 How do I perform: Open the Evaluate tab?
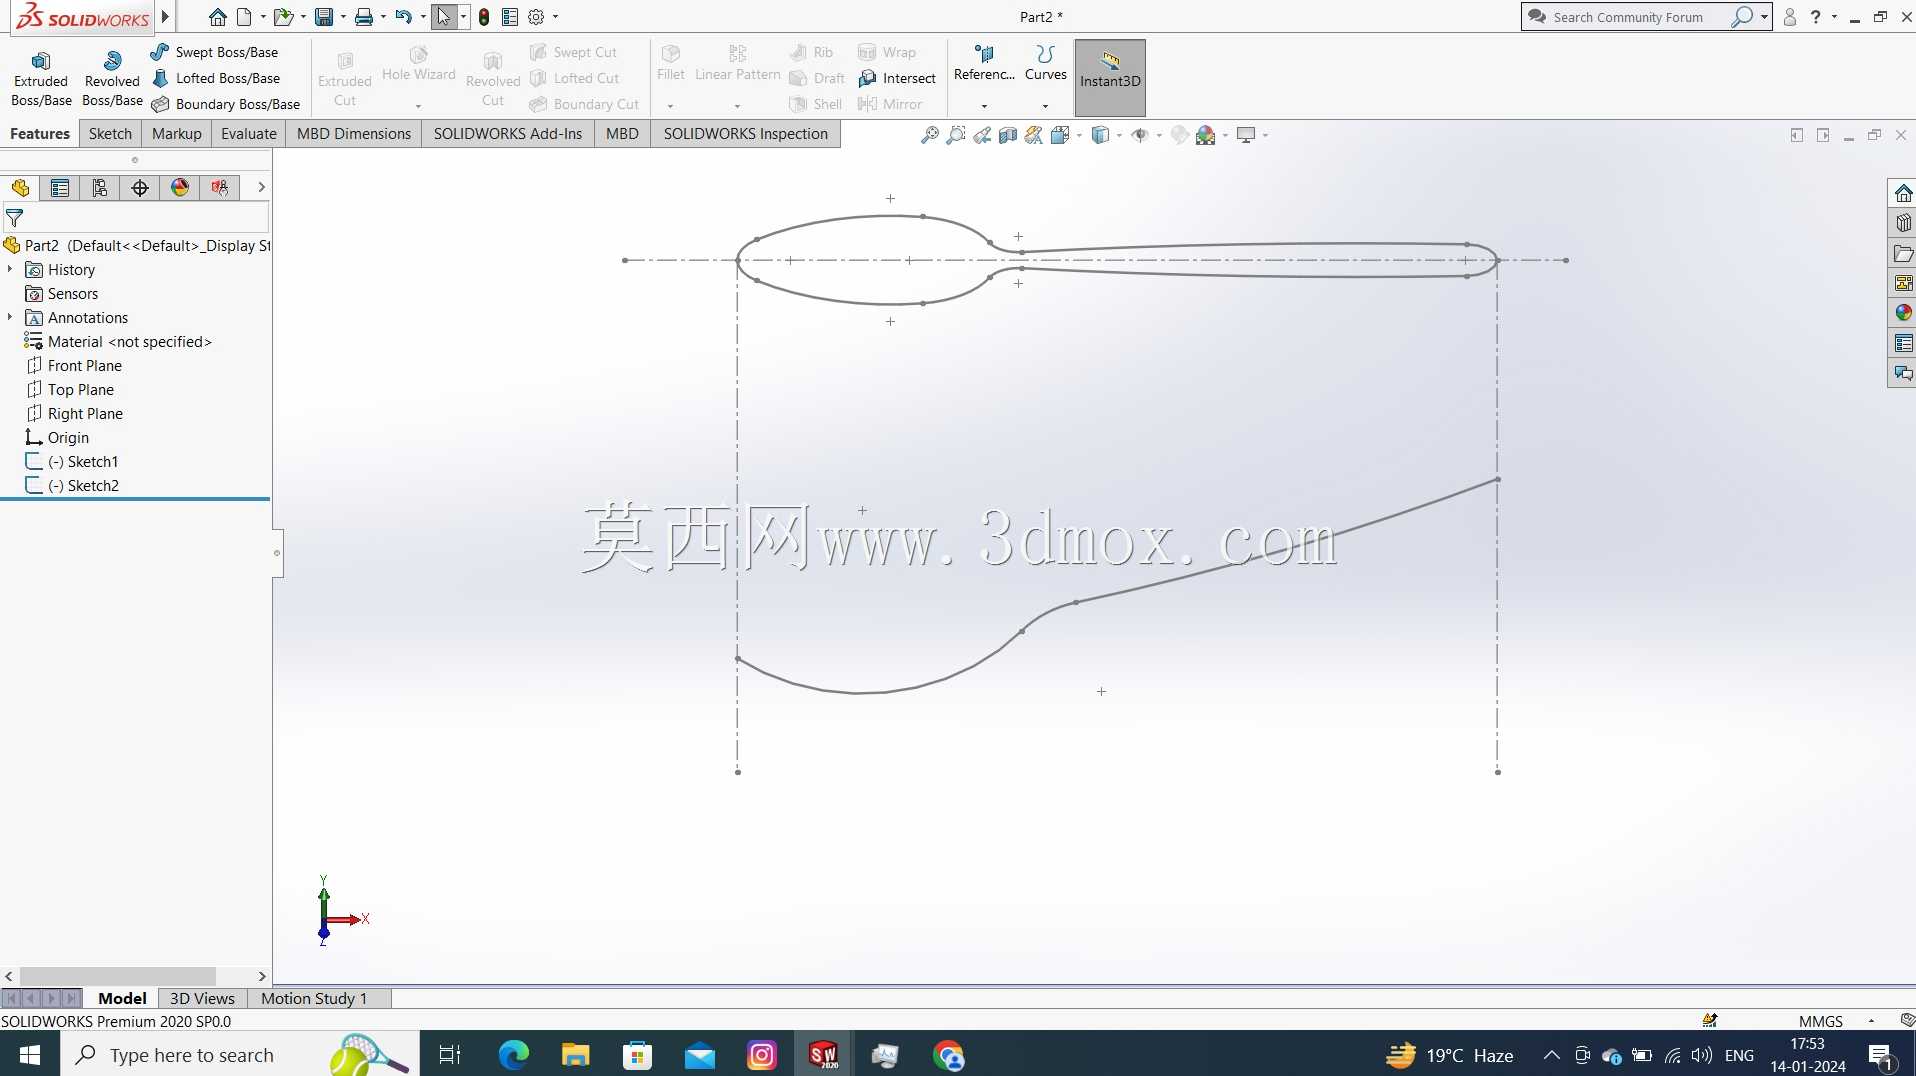248,134
